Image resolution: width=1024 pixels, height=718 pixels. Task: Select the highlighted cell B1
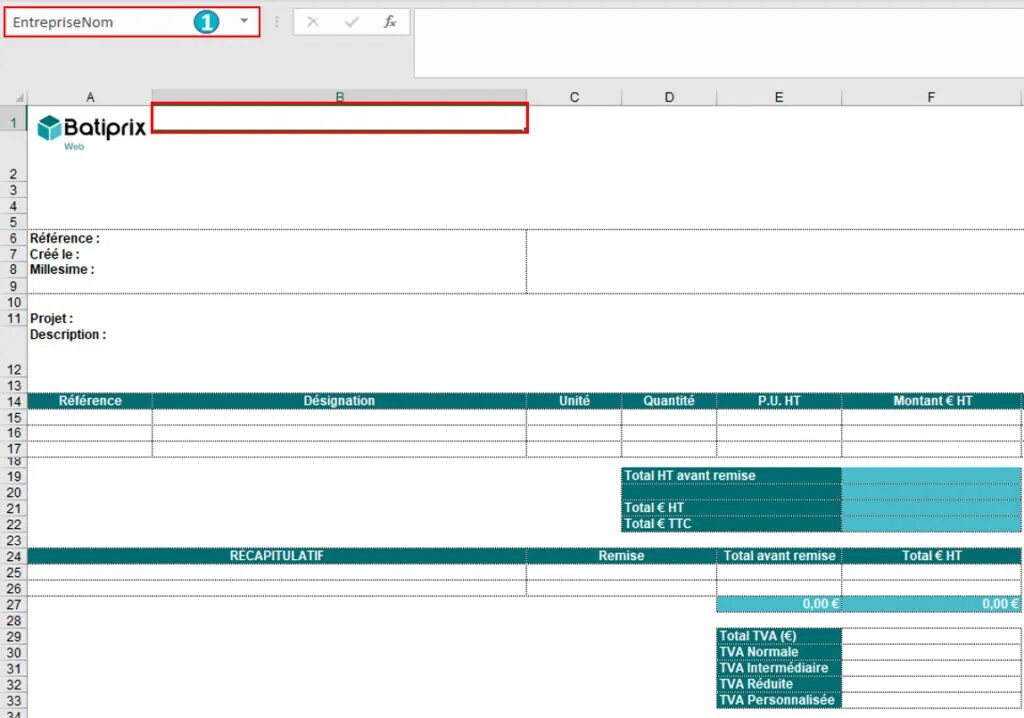339,118
